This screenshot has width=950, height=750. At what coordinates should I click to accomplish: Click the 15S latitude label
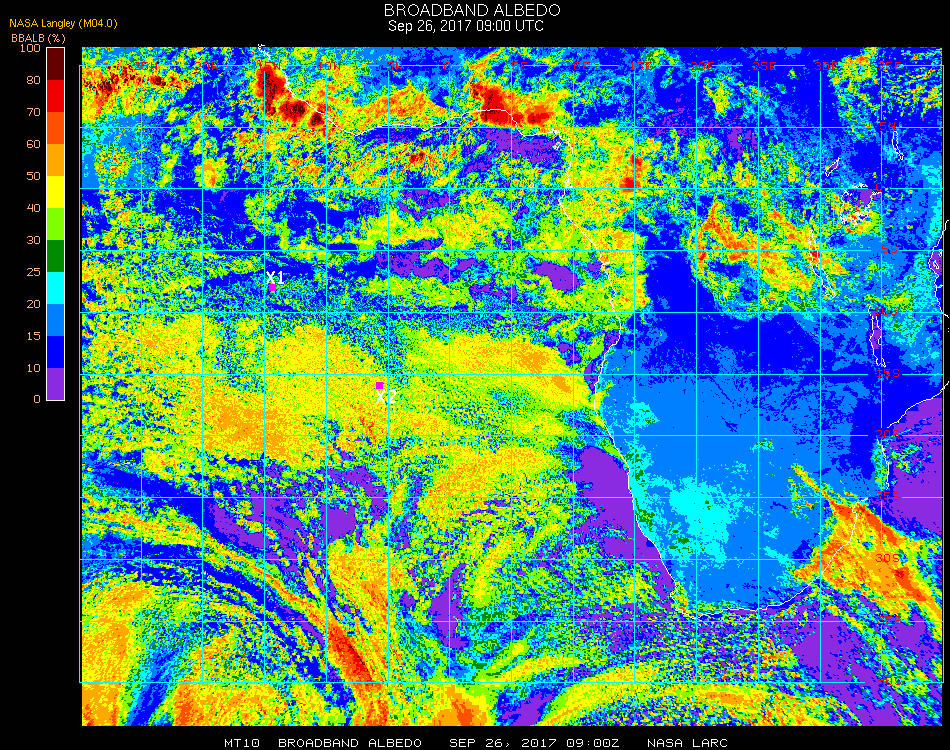(x=888, y=373)
